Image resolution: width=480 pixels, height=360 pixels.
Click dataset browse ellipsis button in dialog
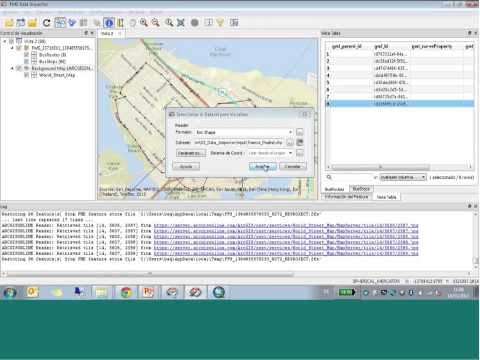click(290, 143)
